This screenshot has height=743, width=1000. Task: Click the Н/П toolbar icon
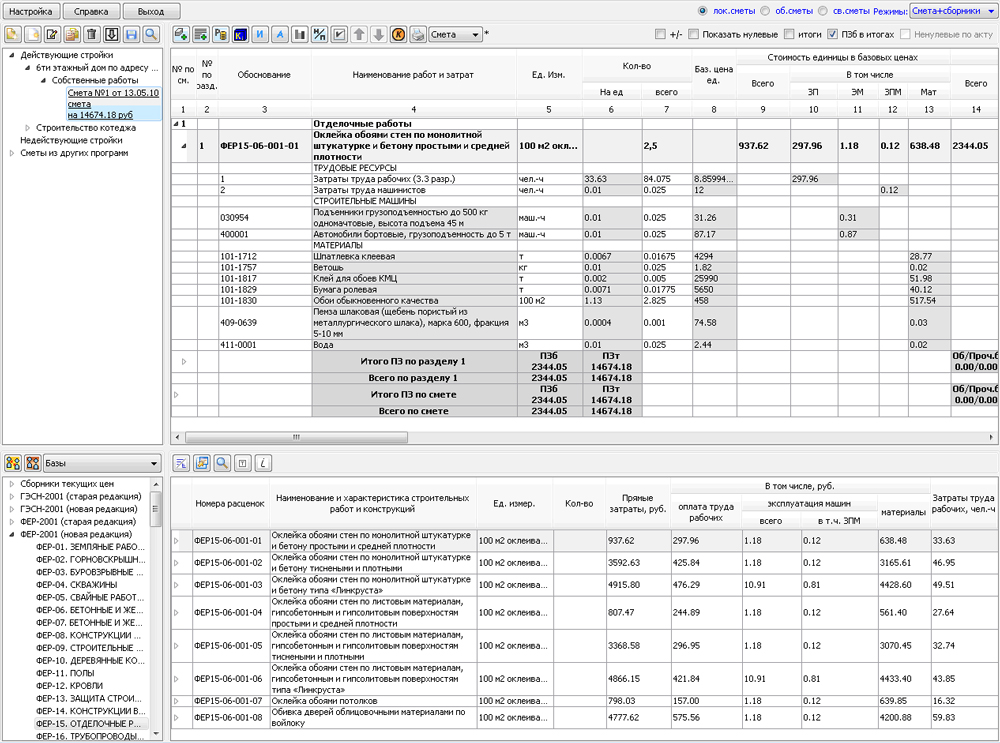pos(319,35)
